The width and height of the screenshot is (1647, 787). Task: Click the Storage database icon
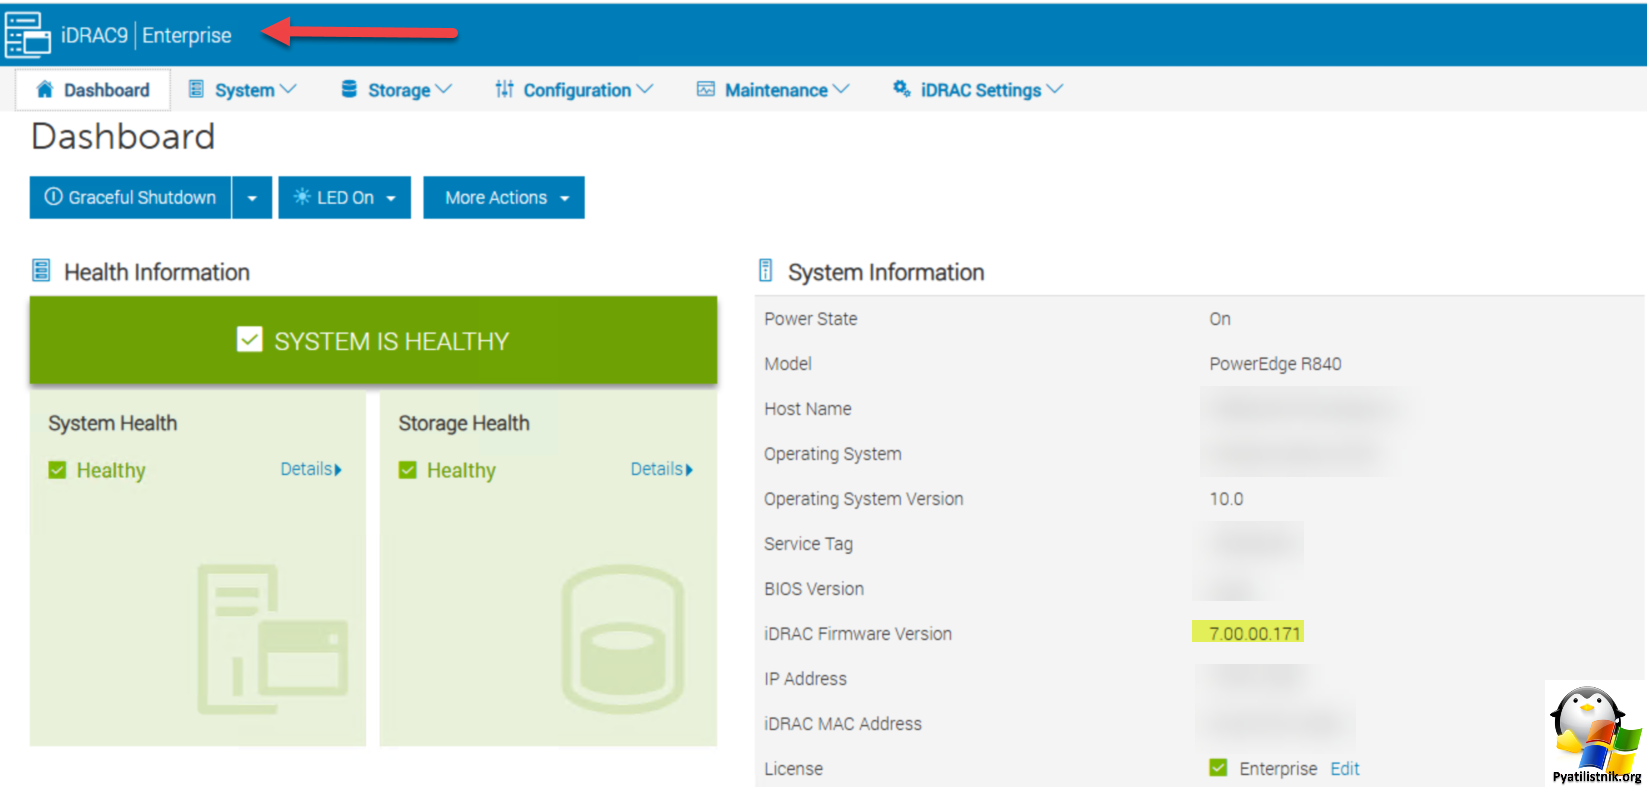tap(349, 89)
